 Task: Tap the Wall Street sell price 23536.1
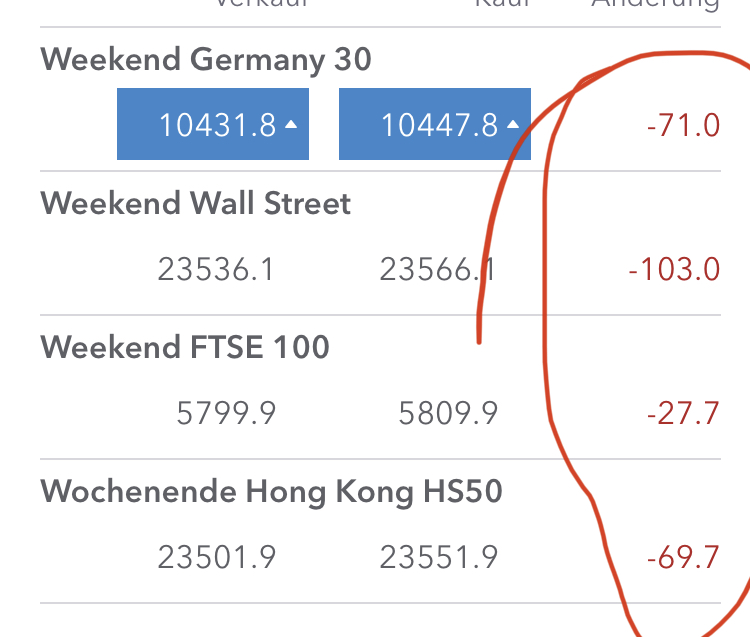216,269
